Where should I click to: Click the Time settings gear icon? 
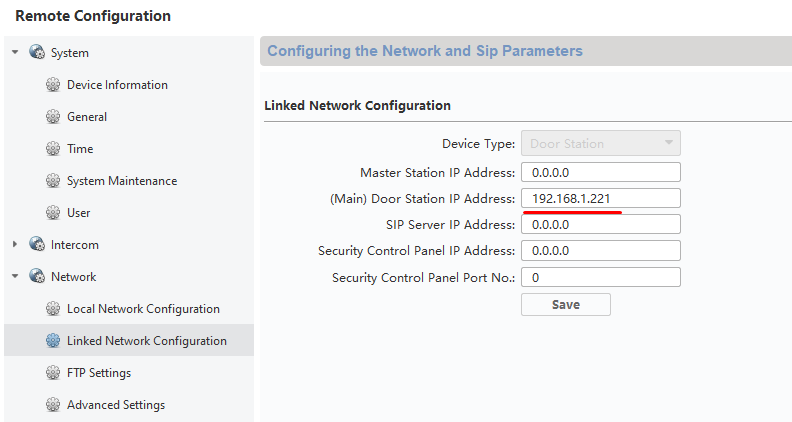pos(53,149)
